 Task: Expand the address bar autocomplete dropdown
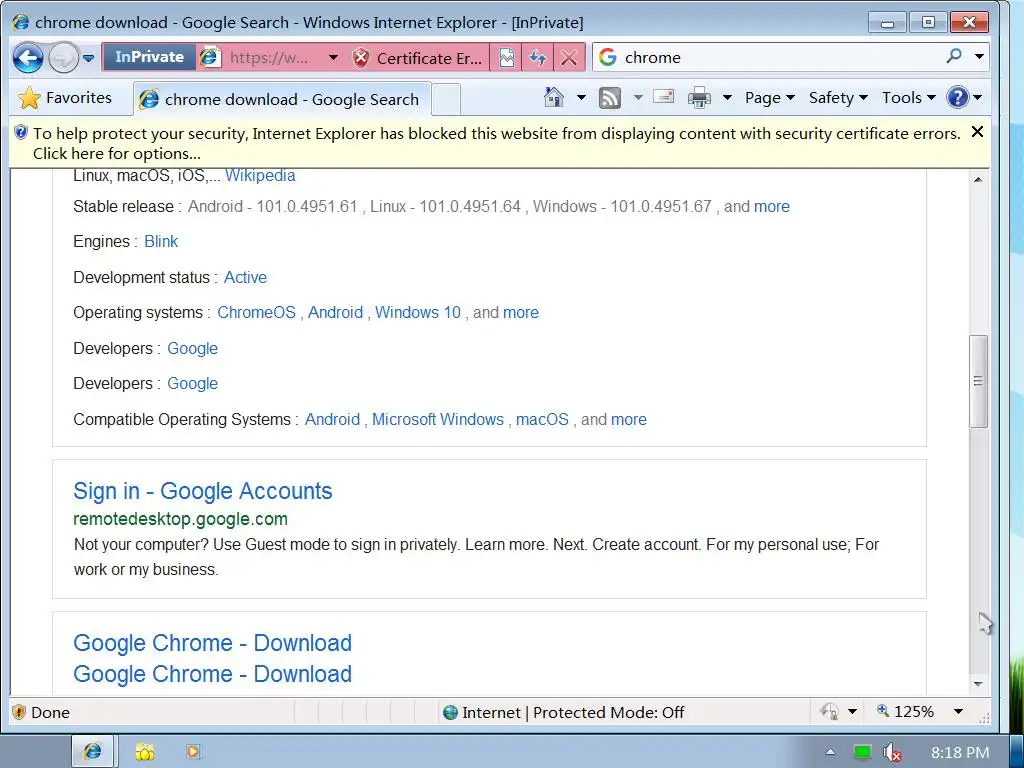tap(333, 58)
